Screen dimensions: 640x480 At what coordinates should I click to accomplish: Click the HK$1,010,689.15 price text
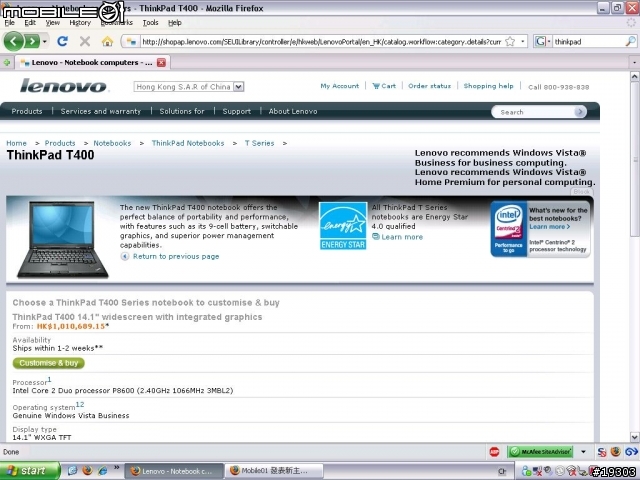point(71,326)
